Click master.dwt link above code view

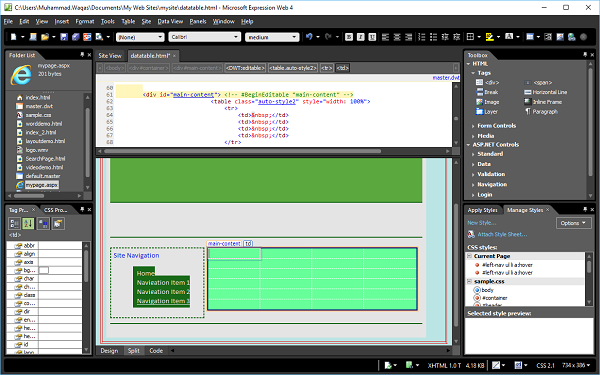tap(446, 78)
